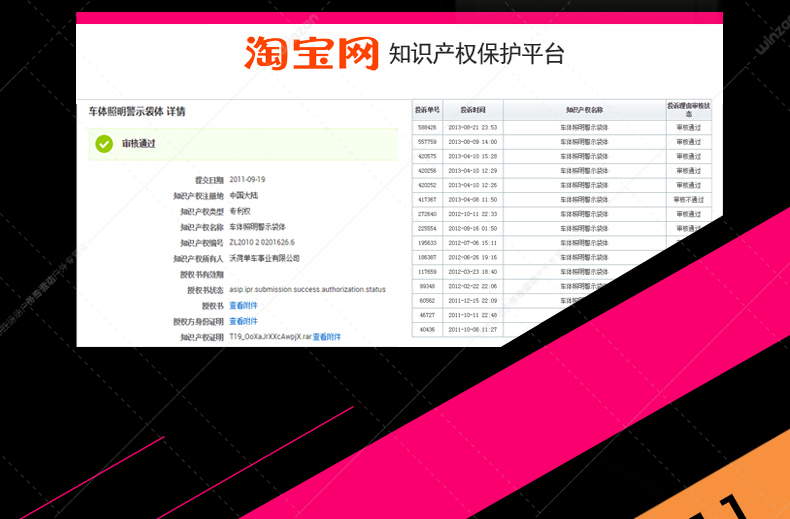Click the value 专利权
790x519 pixels.
click(240, 211)
